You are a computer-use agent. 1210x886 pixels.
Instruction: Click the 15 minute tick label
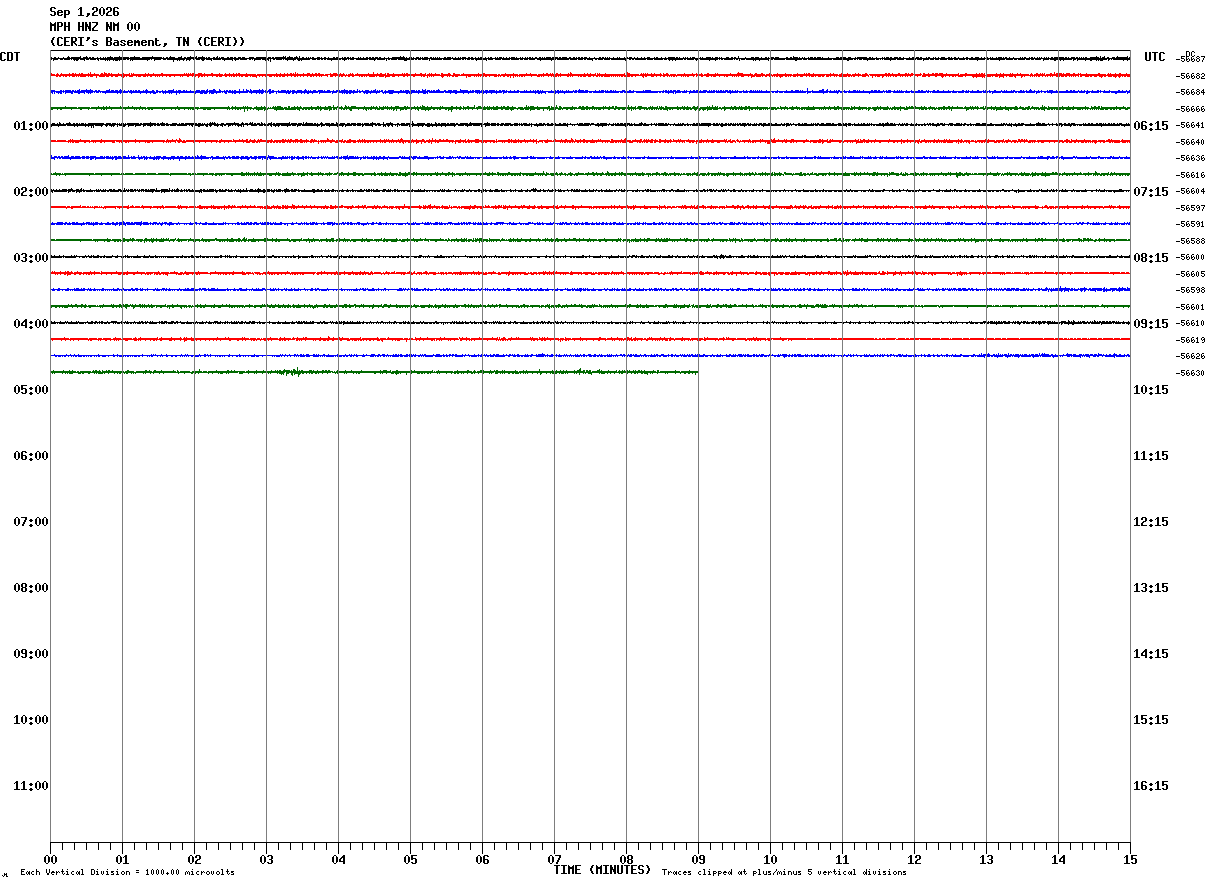coord(1130,860)
